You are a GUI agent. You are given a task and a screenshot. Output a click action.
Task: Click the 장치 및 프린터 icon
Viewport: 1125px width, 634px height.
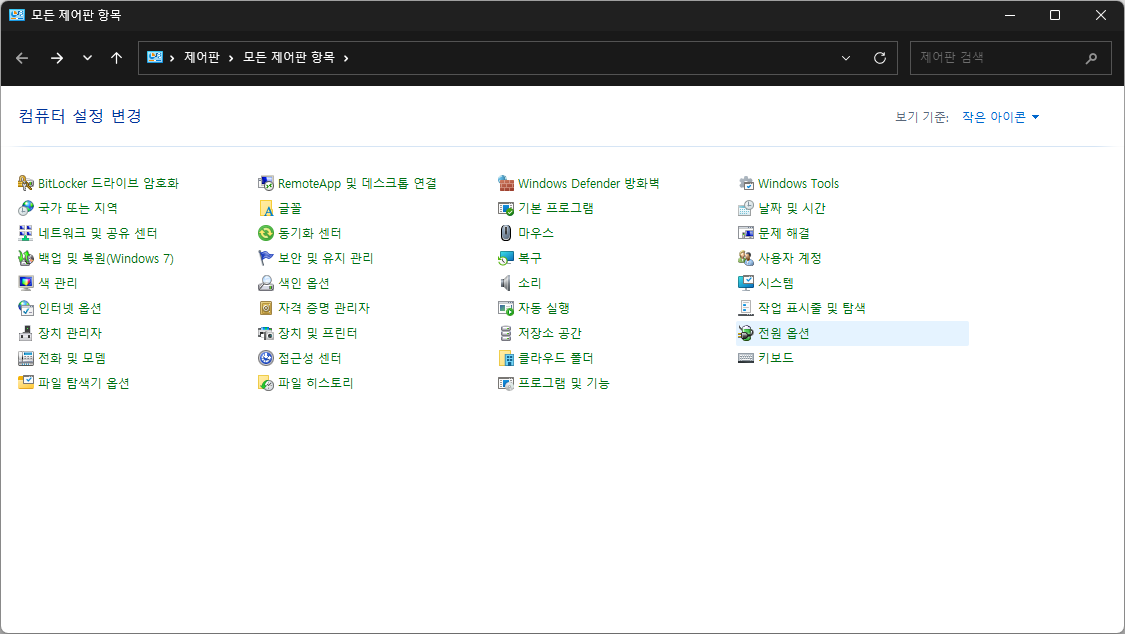266,333
